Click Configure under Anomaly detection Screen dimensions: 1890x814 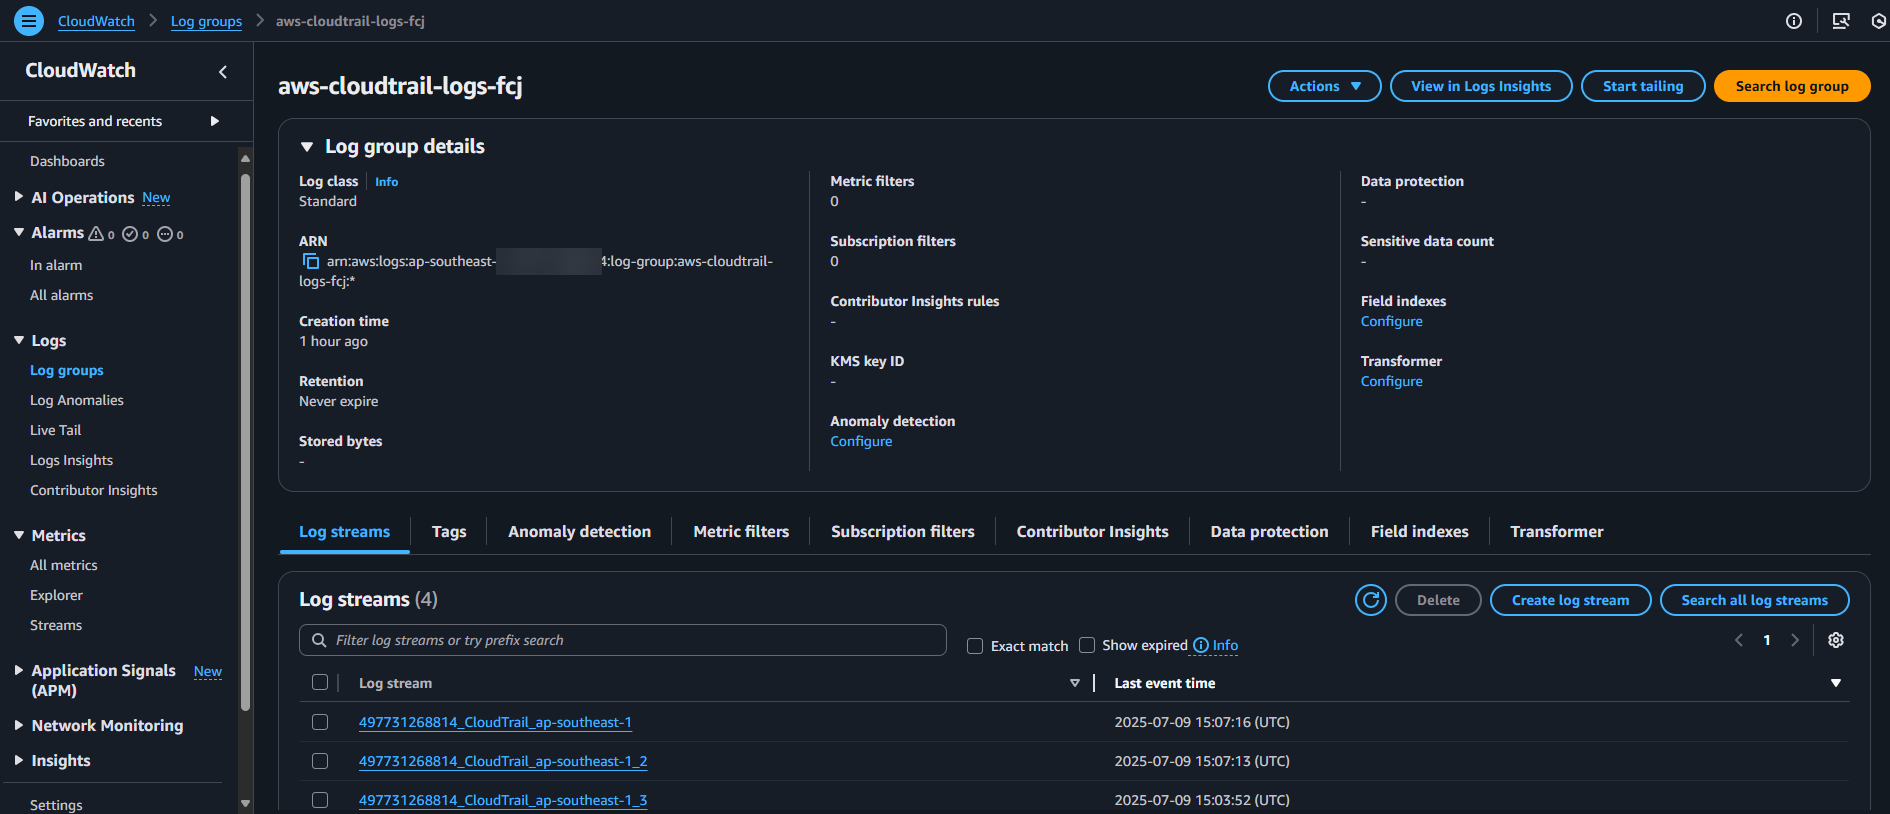click(x=861, y=441)
